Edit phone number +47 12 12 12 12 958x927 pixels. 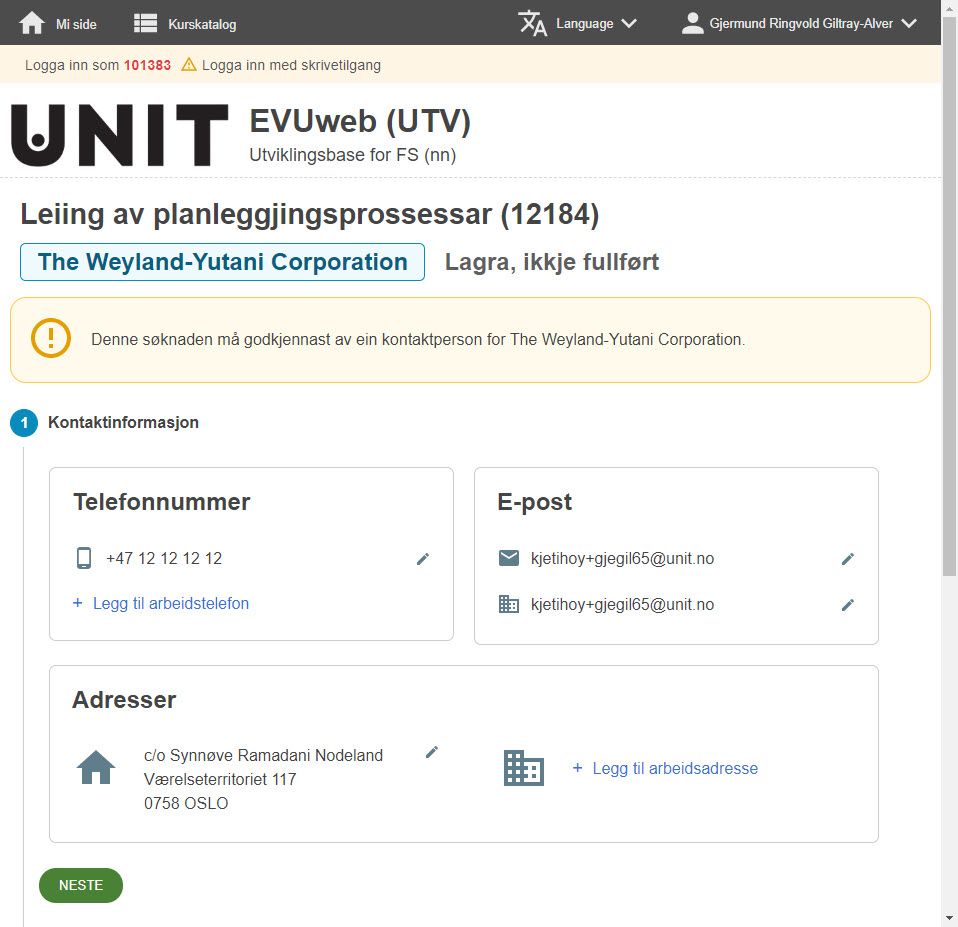[x=423, y=559]
